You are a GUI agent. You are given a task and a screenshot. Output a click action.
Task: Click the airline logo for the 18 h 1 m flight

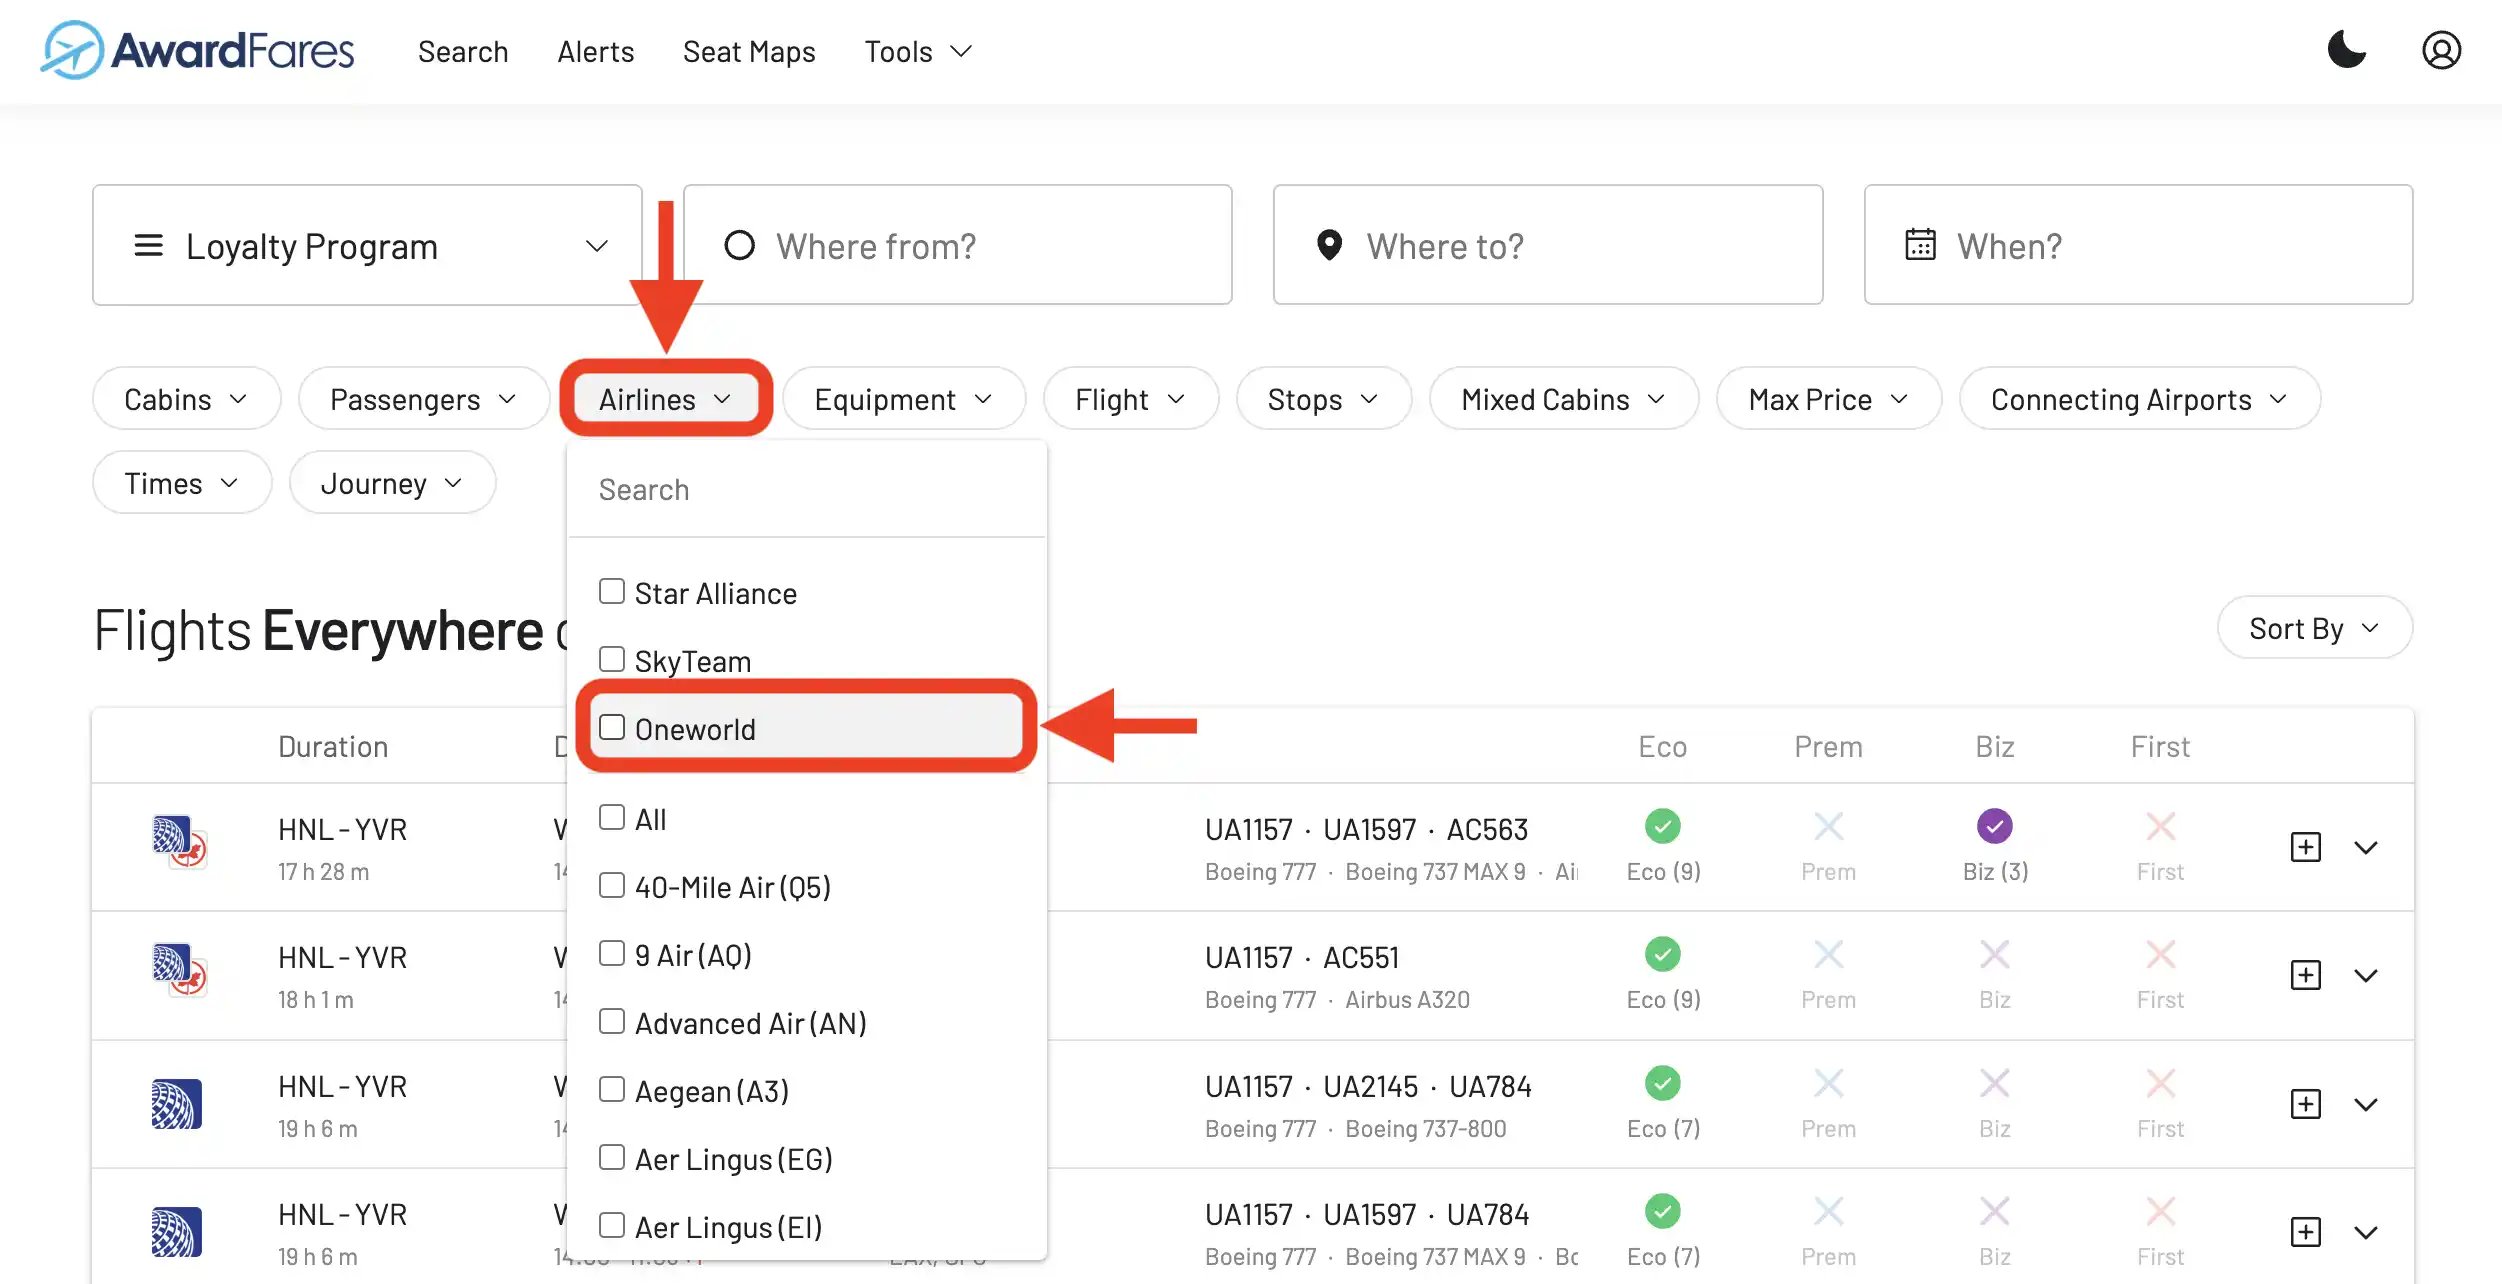click(x=178, y=970)
